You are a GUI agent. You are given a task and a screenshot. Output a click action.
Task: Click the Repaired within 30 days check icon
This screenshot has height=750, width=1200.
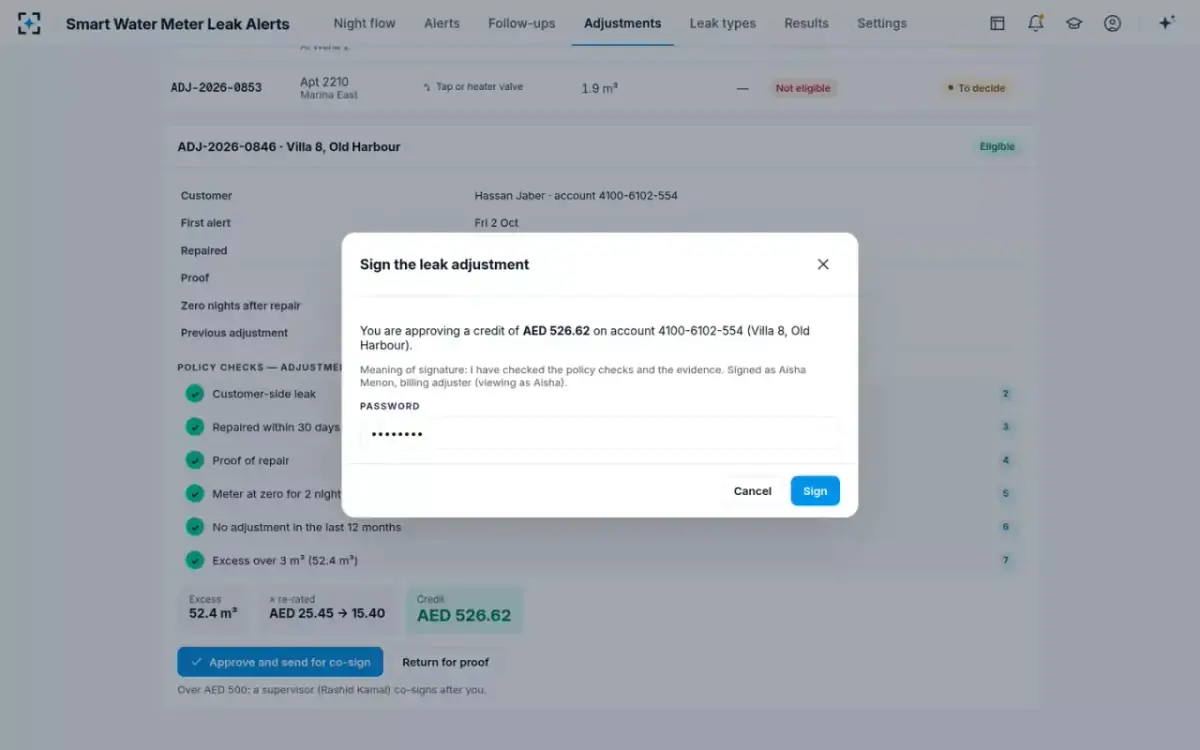pyautogui.click(x=195, y=427)
